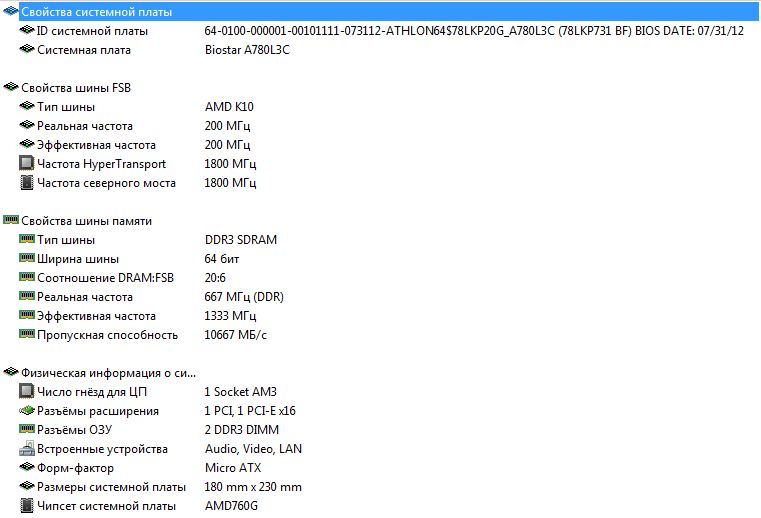Select the Audio, Video, LAN value

click(x=253, y=449)
